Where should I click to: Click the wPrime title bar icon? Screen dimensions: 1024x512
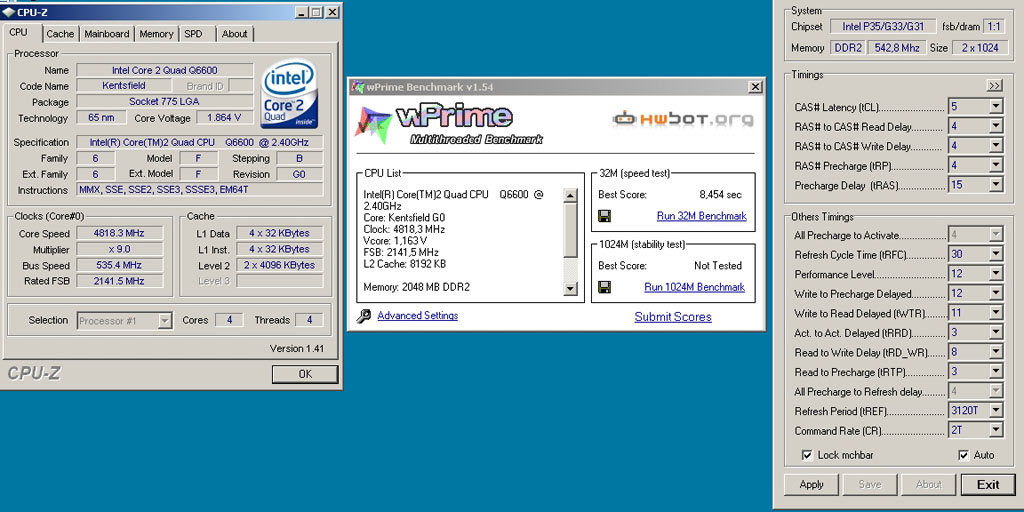(x=358, y=87)
